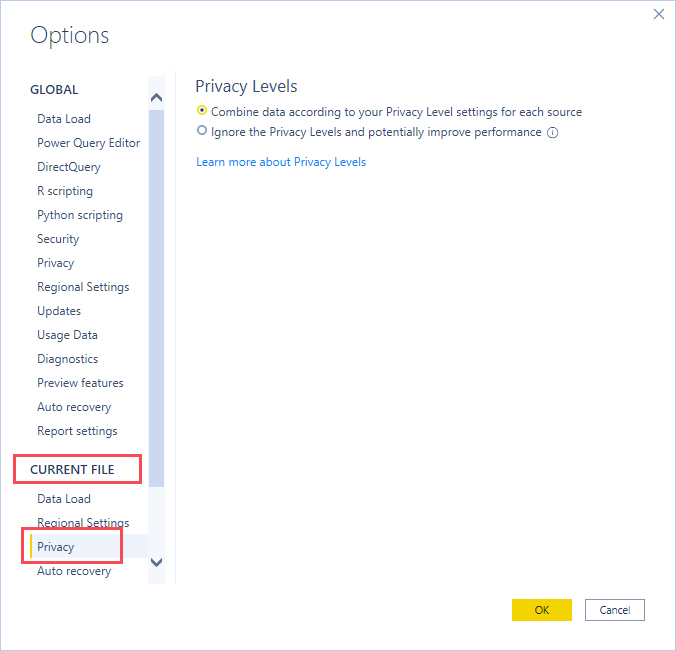Open R scripting options
Screen dimensions: 676x651
[x=65, y=191]
